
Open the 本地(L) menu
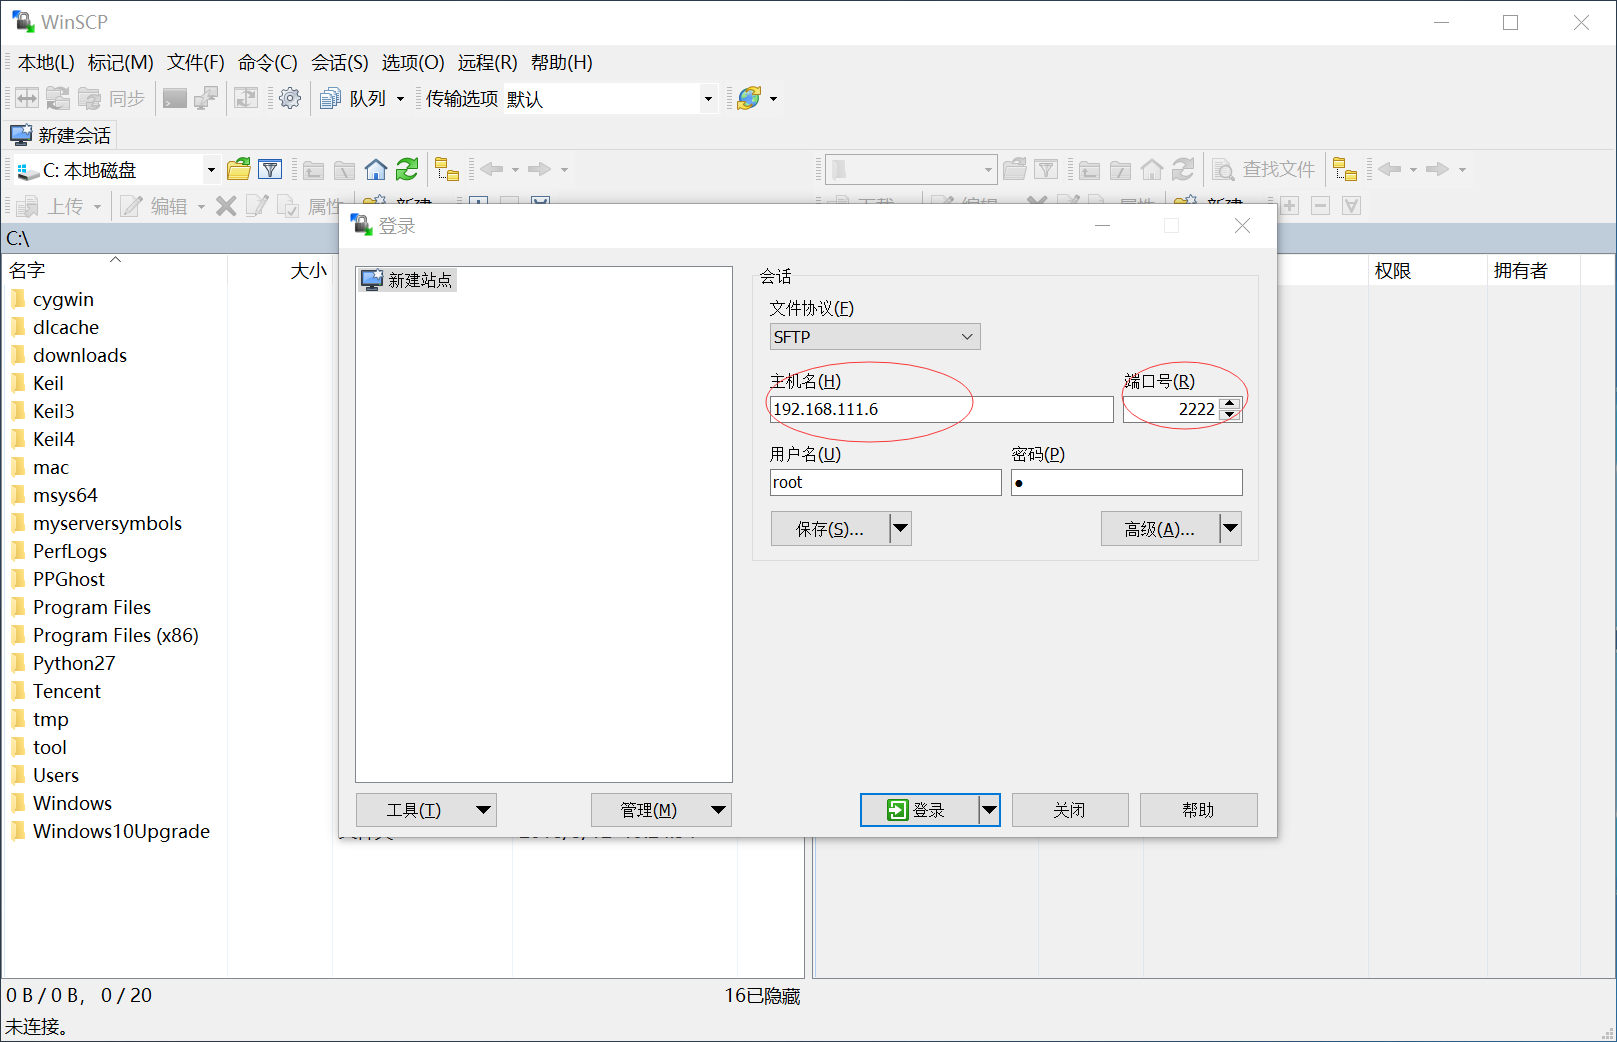tap(46, 62)
